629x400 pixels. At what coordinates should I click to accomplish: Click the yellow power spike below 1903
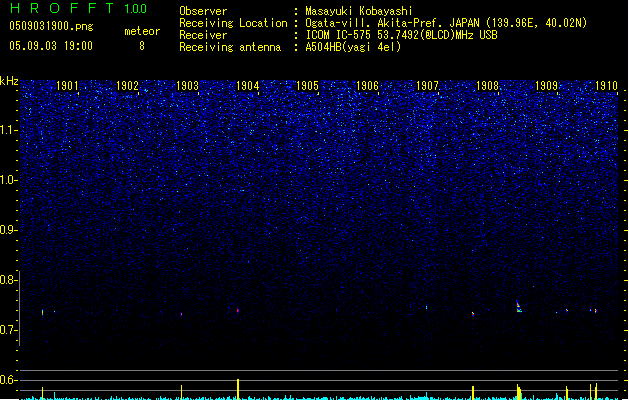click(181, 392)
